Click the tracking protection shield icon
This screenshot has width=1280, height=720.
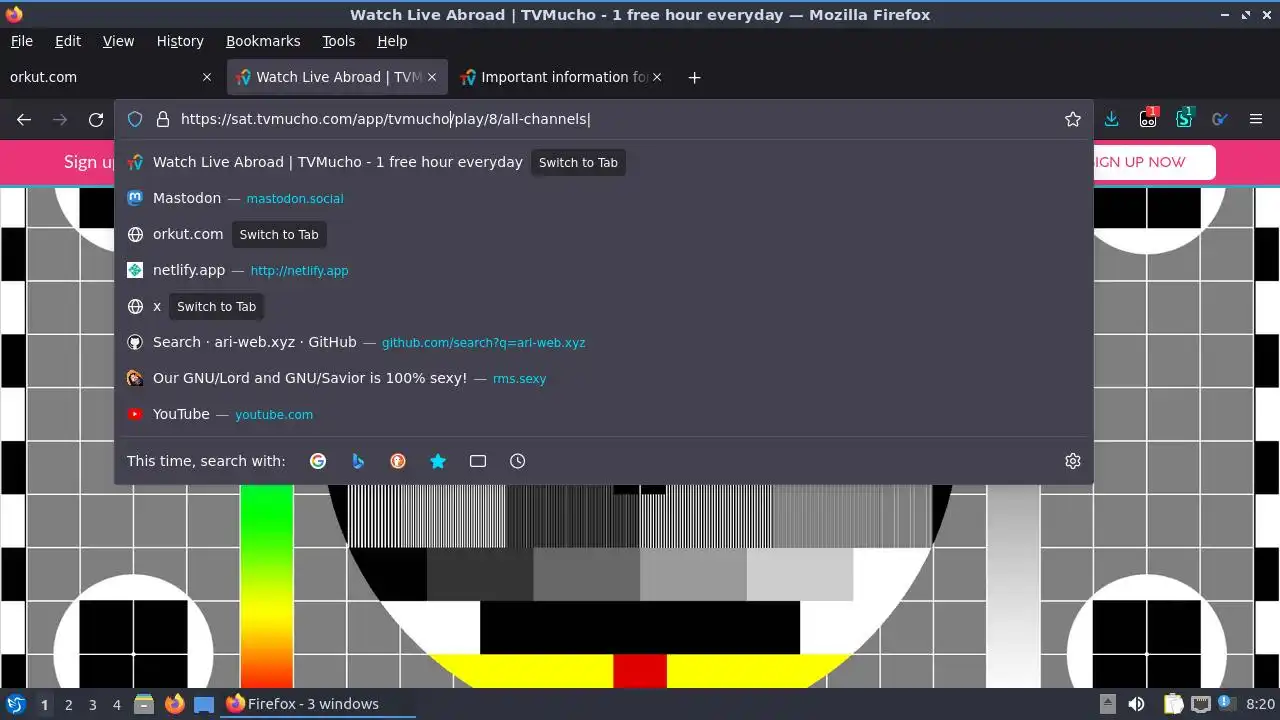click(135, 119)
